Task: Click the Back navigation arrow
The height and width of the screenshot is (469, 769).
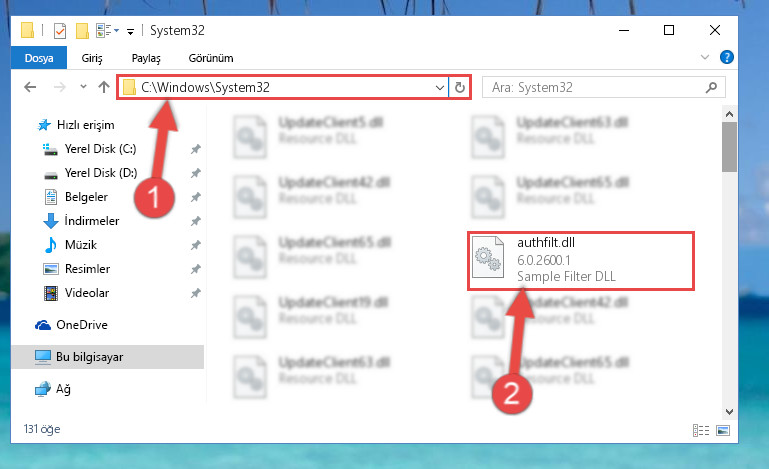Action: coord(30,87)
